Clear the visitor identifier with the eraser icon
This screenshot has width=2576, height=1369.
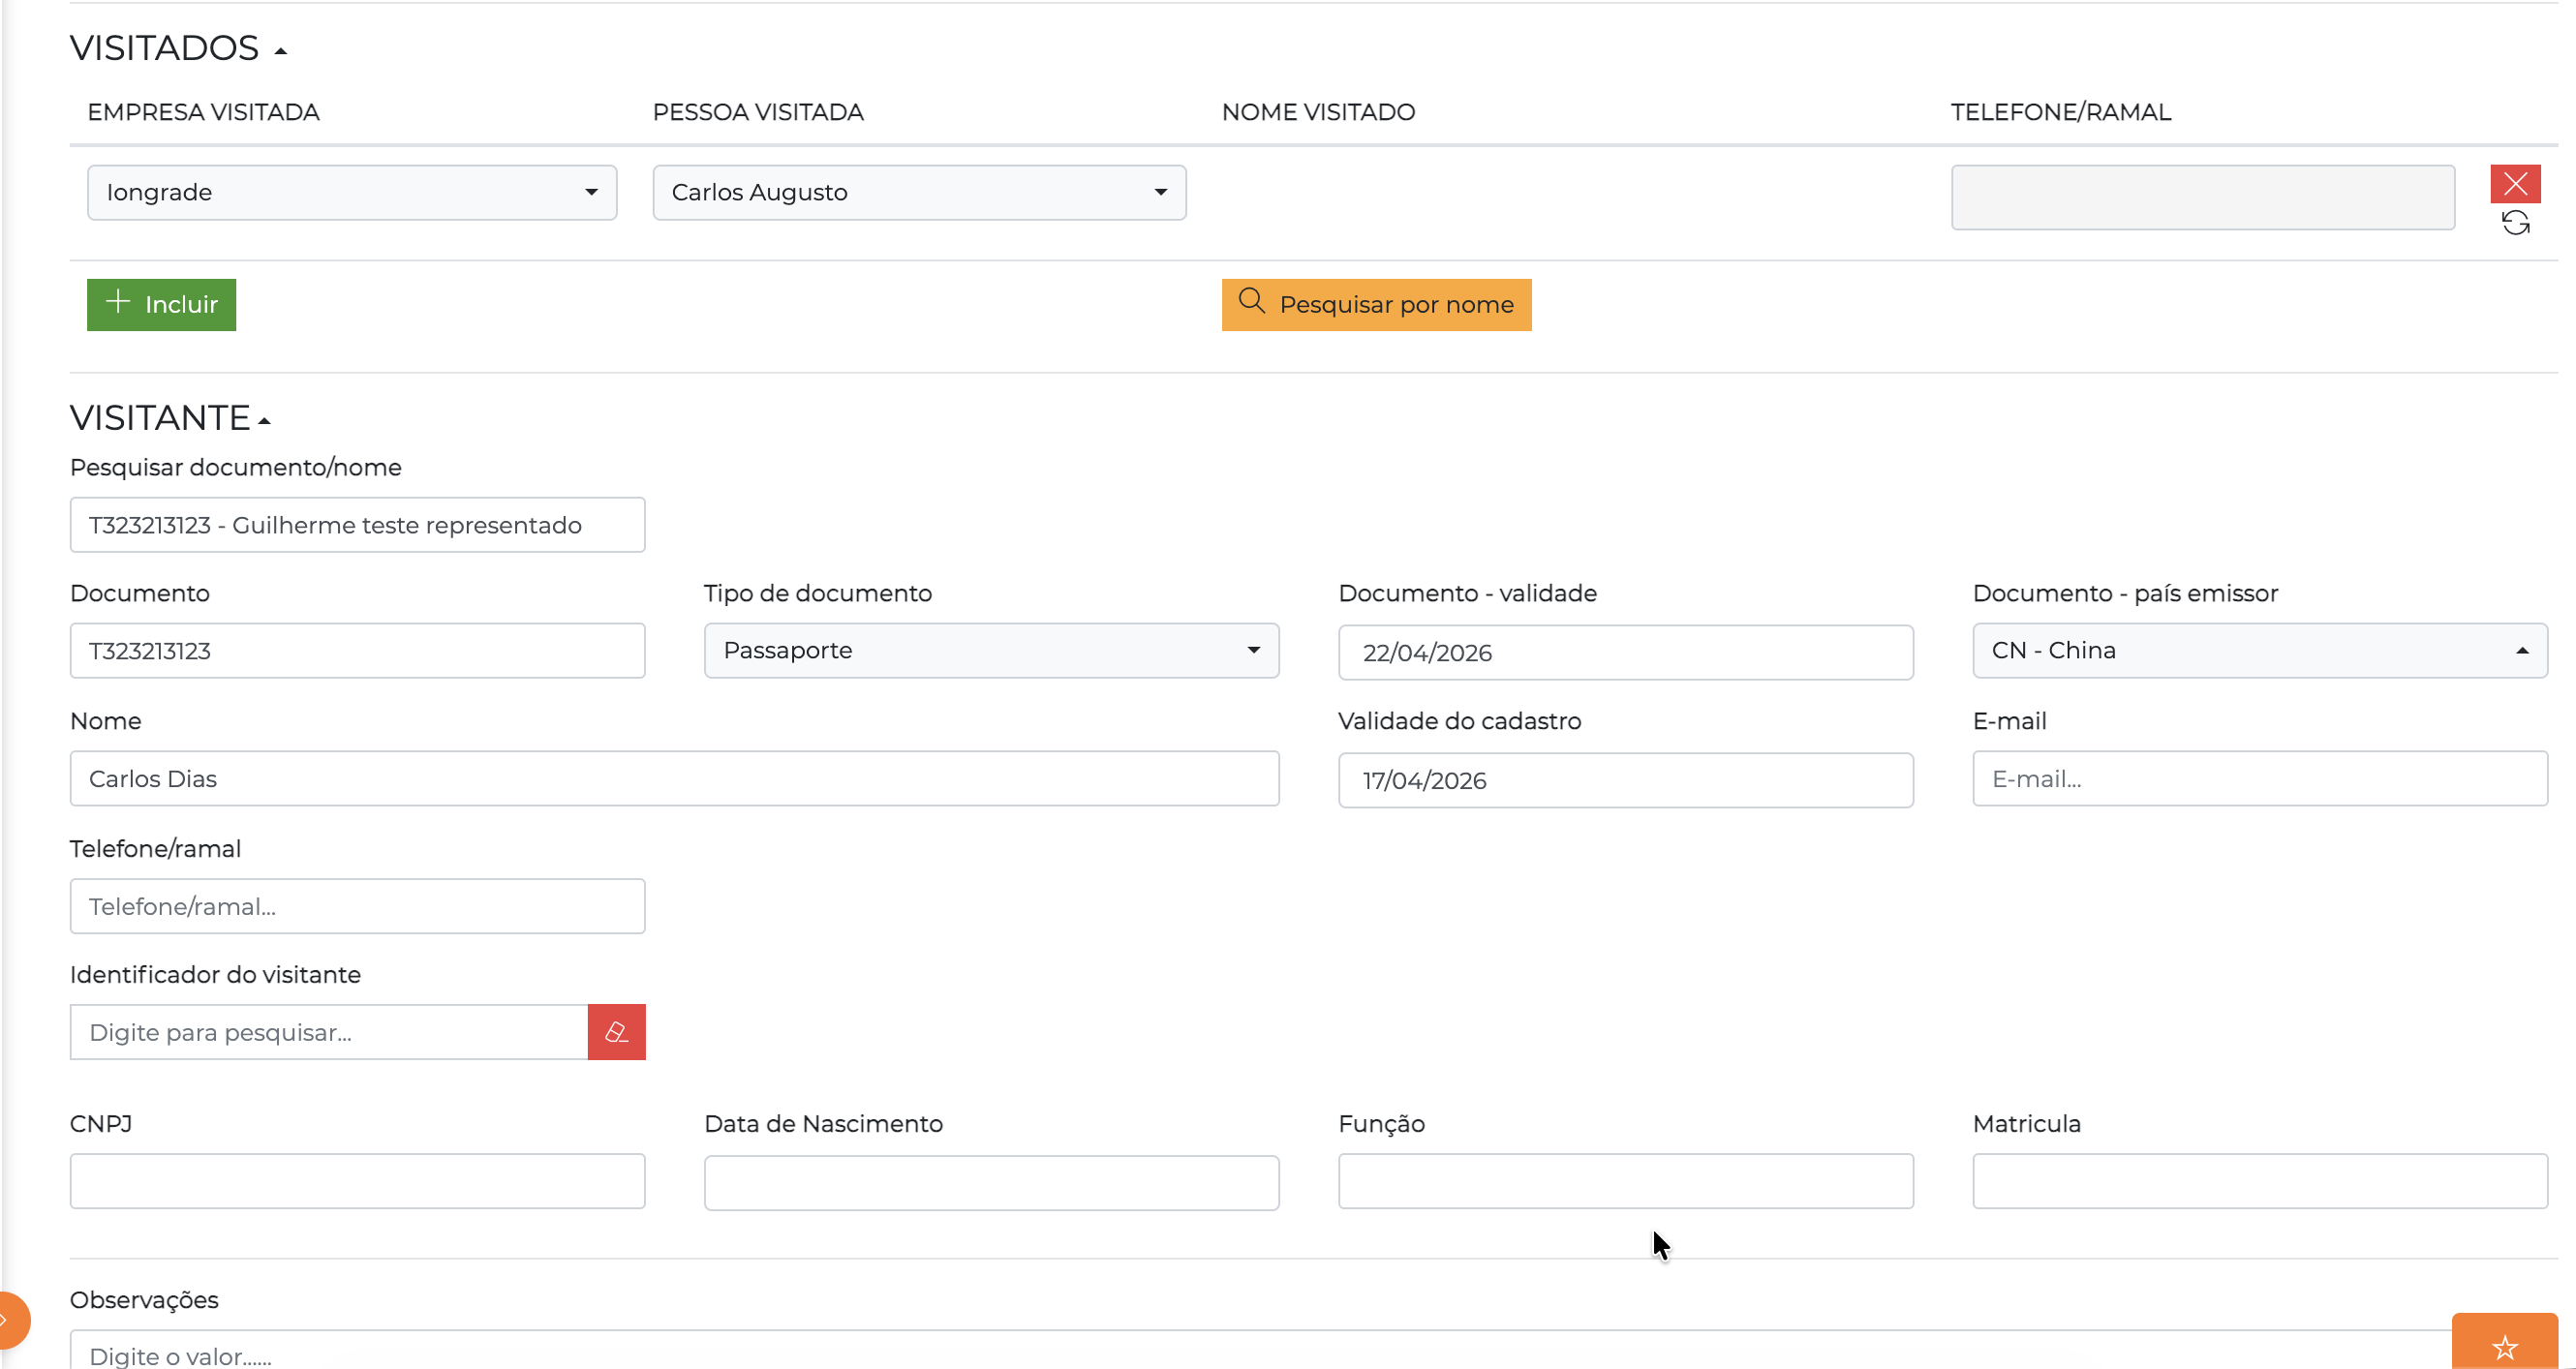coord(616,1032)
